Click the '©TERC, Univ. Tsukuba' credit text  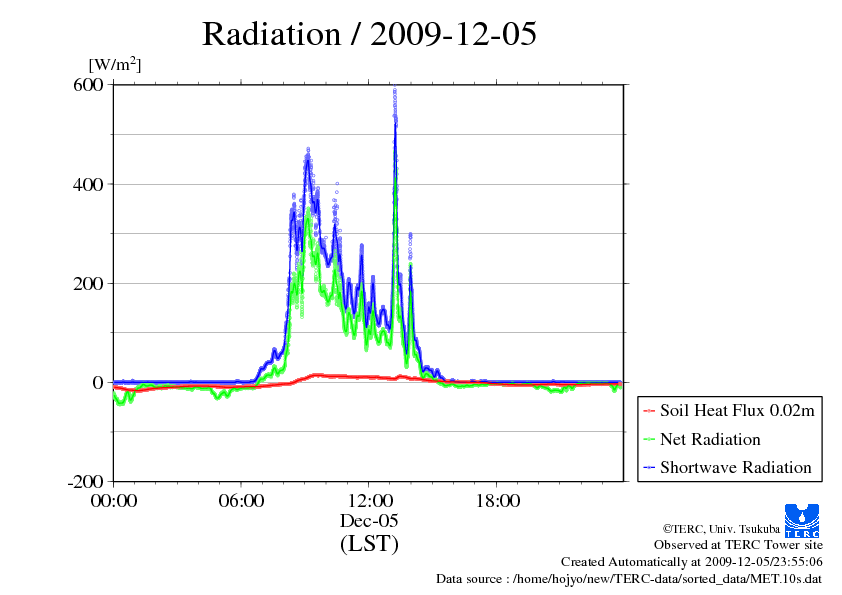point(721,529)
